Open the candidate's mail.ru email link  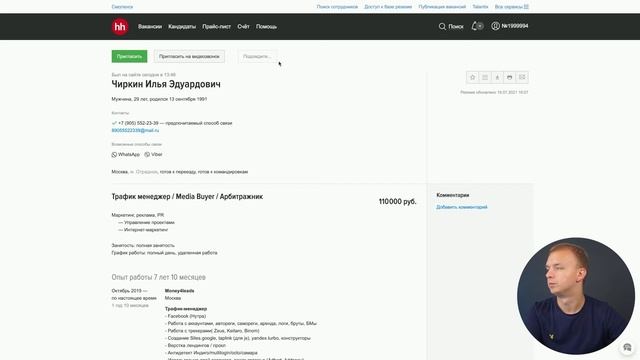135,131
